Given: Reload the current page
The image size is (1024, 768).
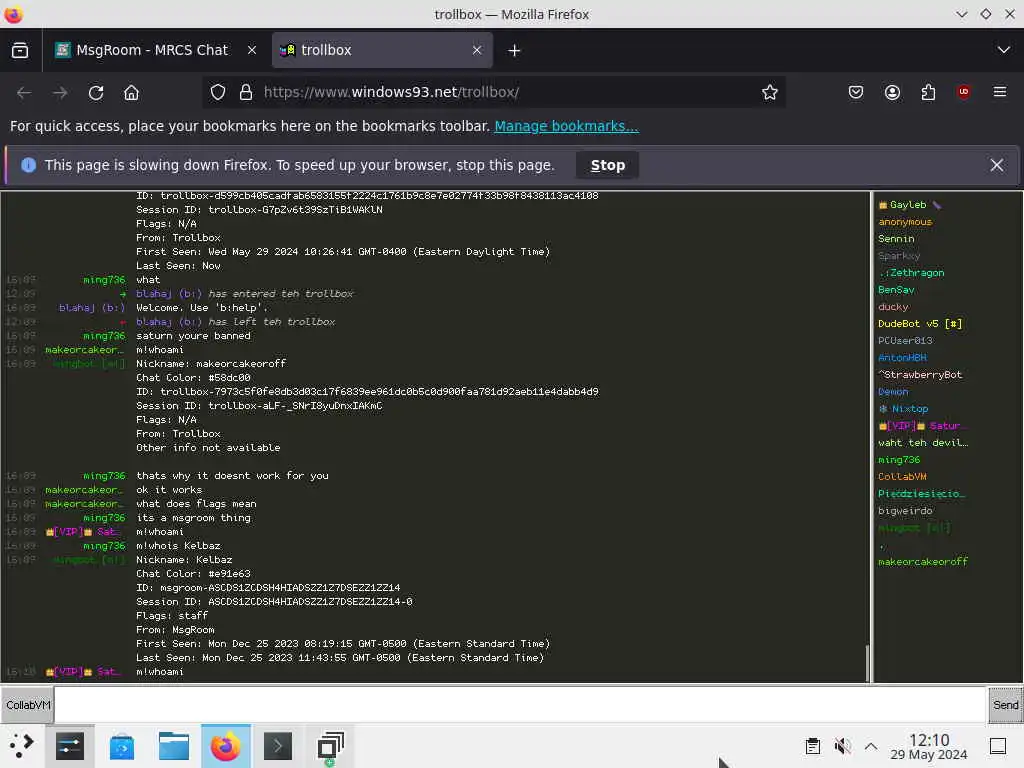Looking at the screenshot, I should pyautogui.click(x=96, y=93).
